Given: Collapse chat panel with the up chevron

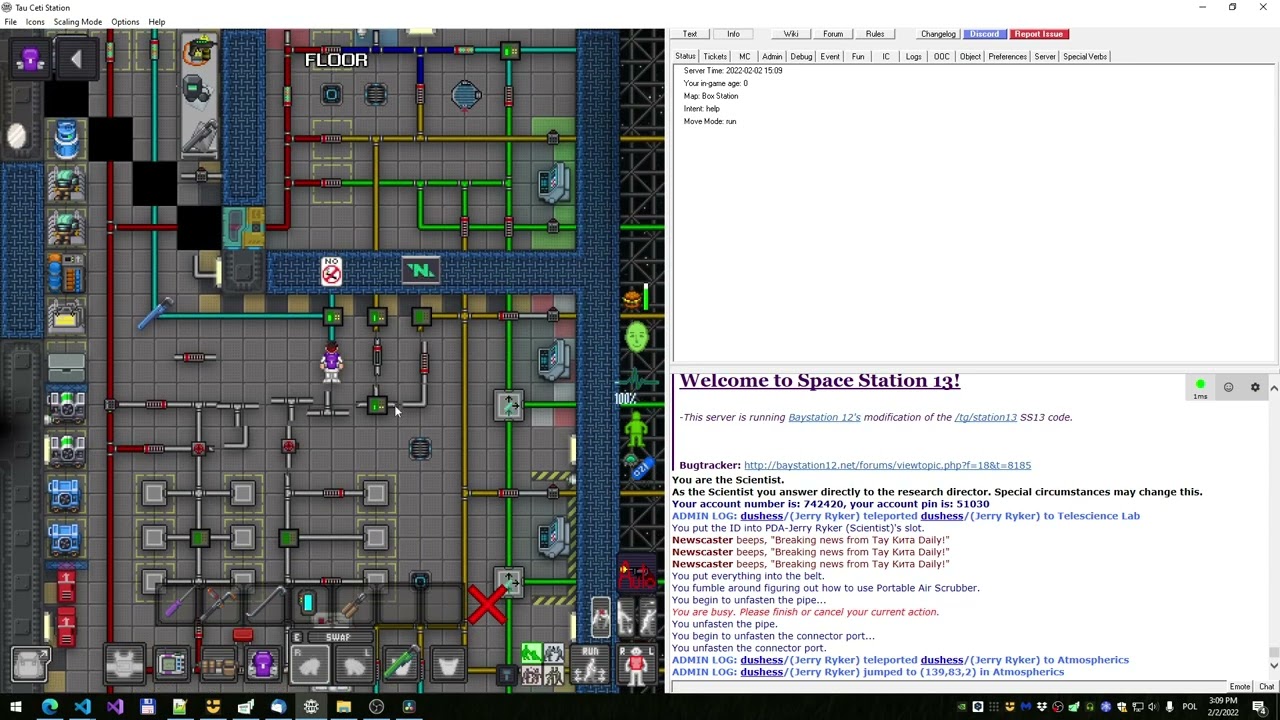Looking at the screenshot, I should pyautogui.click(x=1274, y=387).
